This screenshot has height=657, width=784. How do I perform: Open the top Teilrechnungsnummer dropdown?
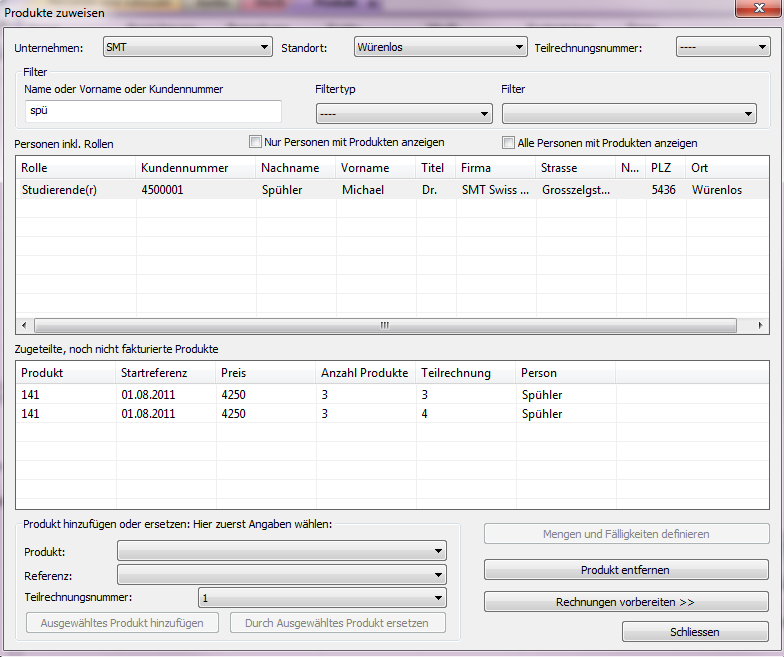point(722,47)
